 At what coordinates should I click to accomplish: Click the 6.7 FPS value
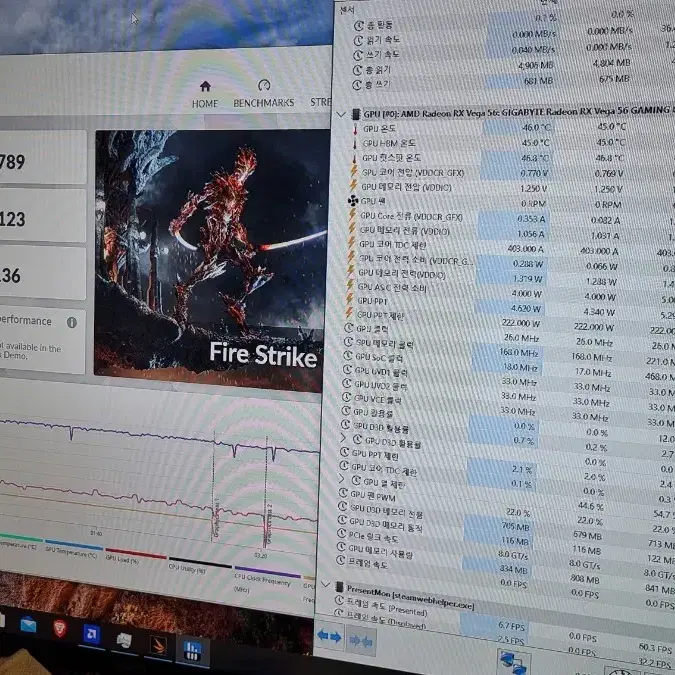coord(511,625)
